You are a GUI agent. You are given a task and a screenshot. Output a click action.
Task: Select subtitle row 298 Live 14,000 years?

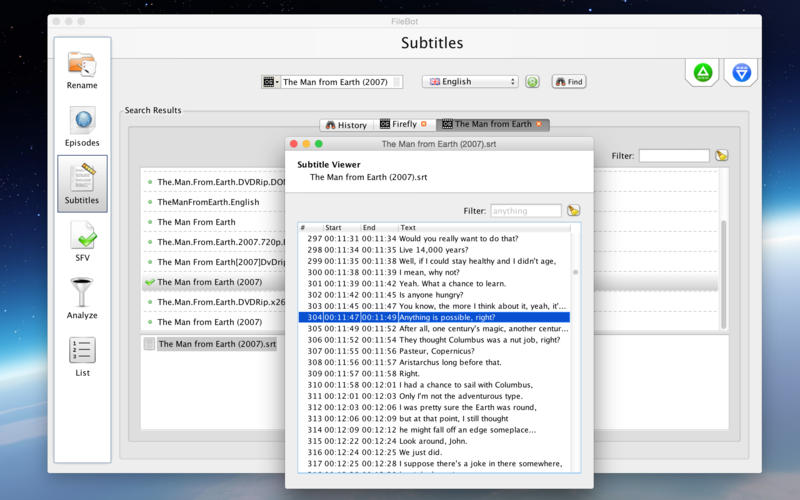click(434, 249)
